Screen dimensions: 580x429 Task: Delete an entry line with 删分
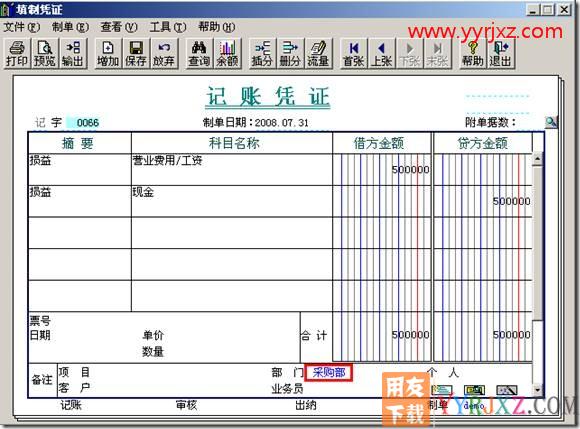click(290, 54)
